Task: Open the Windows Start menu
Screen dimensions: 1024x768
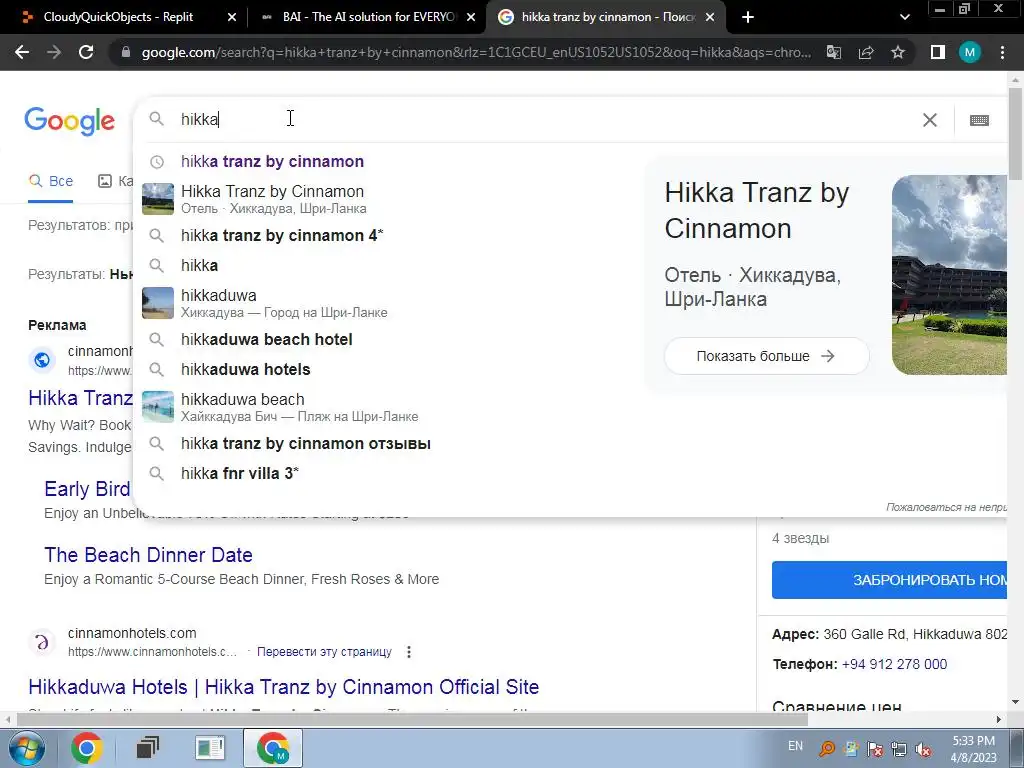Action: click(27, 748)
